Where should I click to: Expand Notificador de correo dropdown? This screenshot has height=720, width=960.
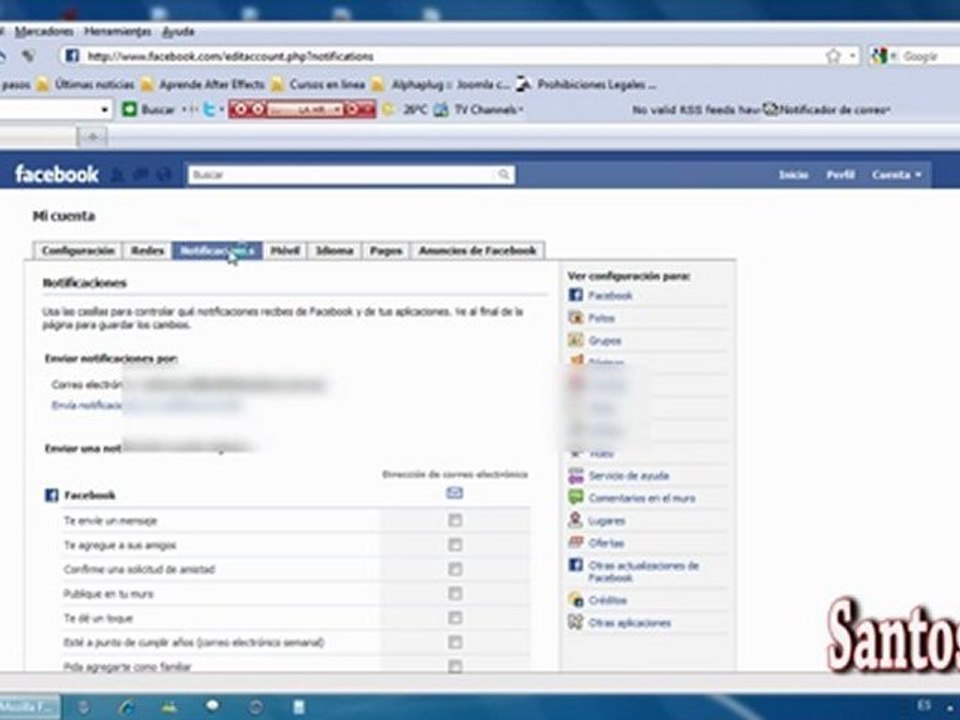click(x=888, y=110)
